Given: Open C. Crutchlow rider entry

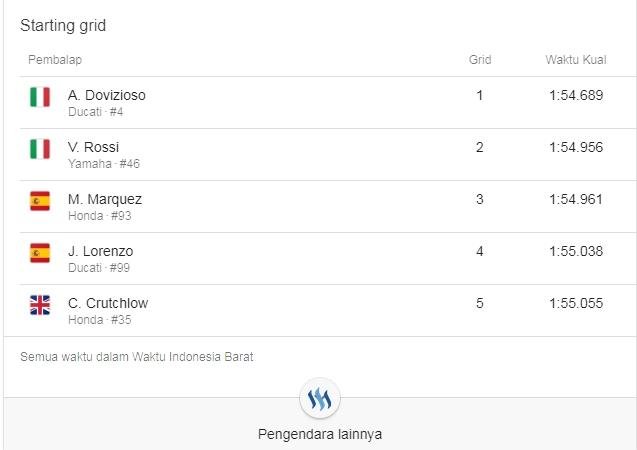Looking at the screenshot, I should (x=107, y=303).
